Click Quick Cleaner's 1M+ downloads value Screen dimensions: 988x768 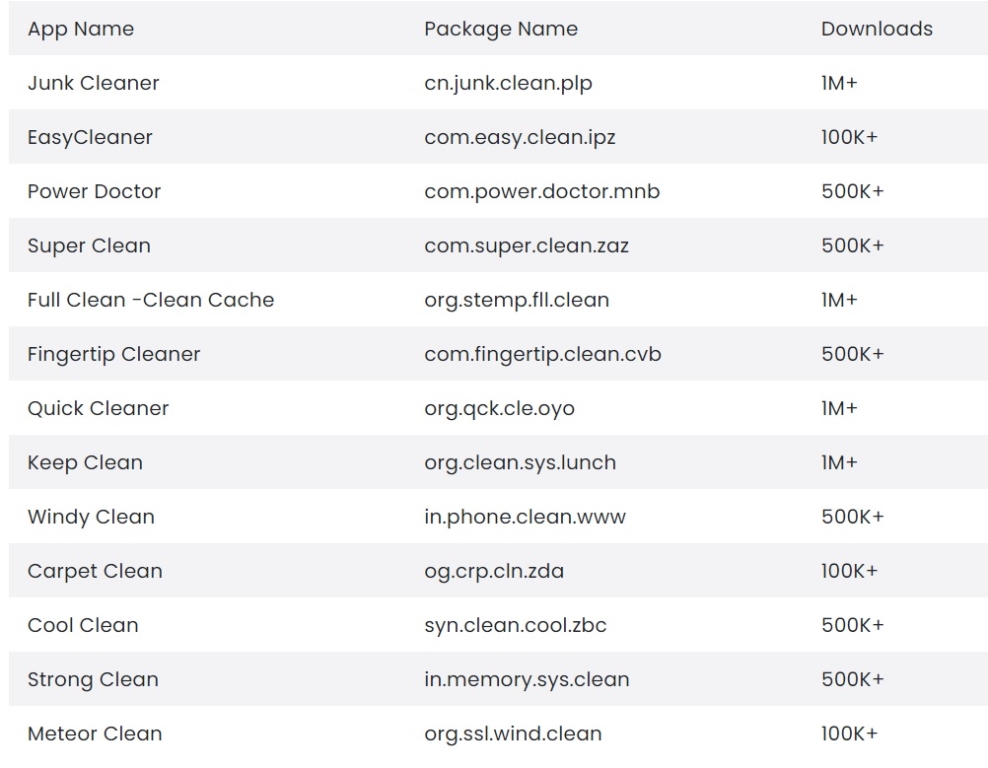tap(839, 408)
